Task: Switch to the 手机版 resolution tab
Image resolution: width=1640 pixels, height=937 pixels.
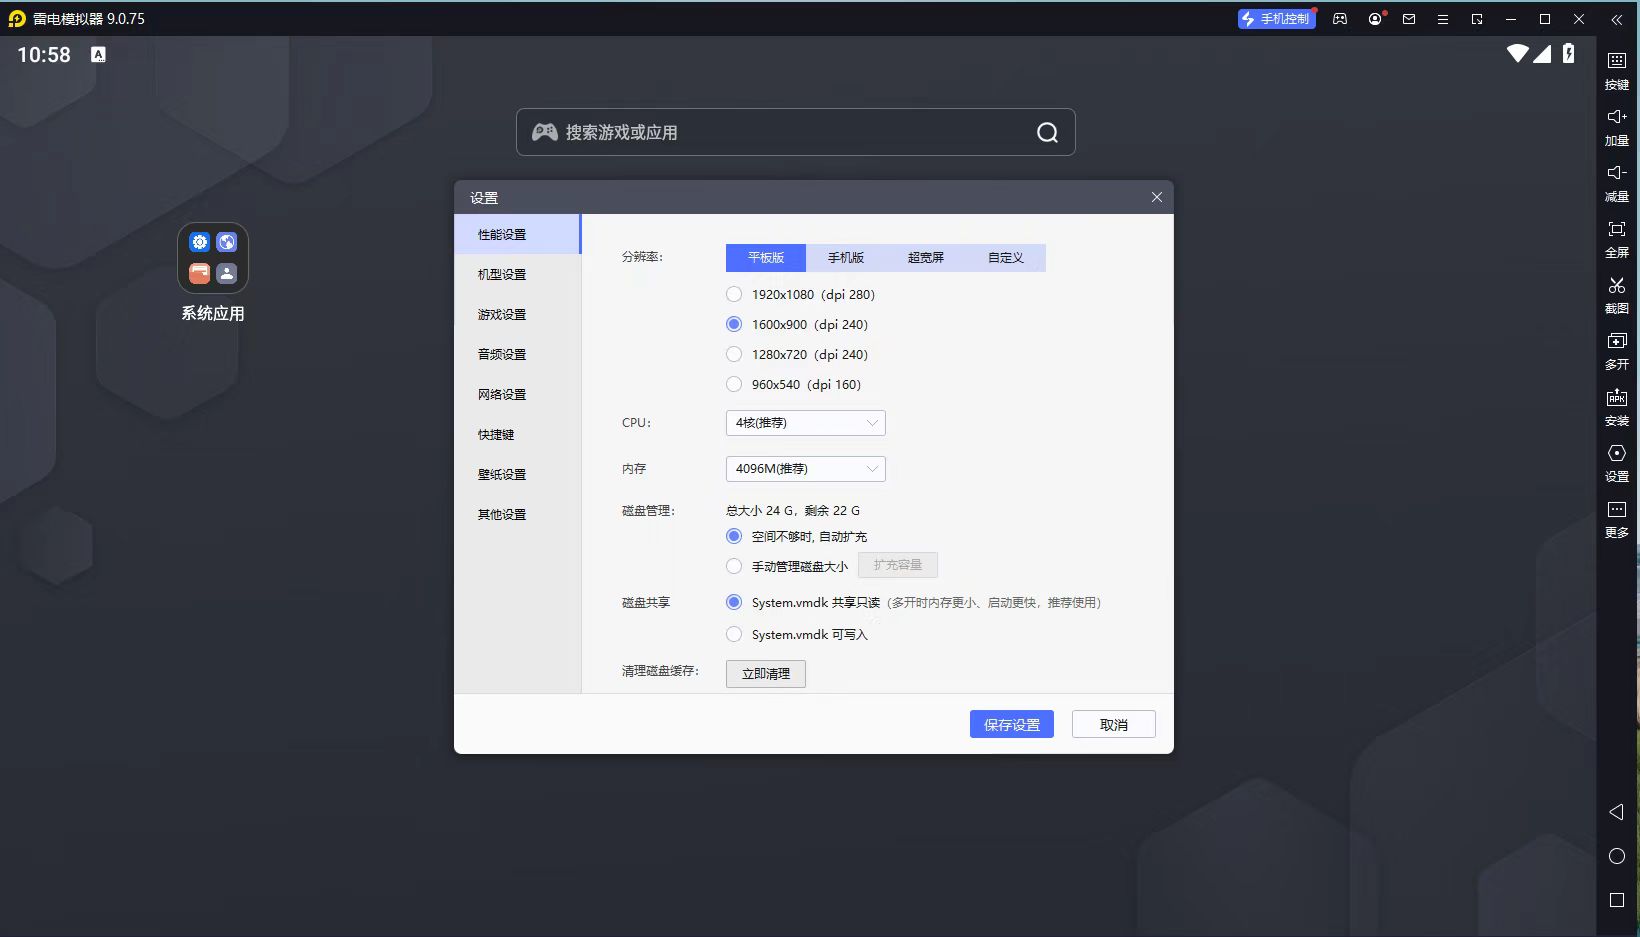Action: [845, 258]
